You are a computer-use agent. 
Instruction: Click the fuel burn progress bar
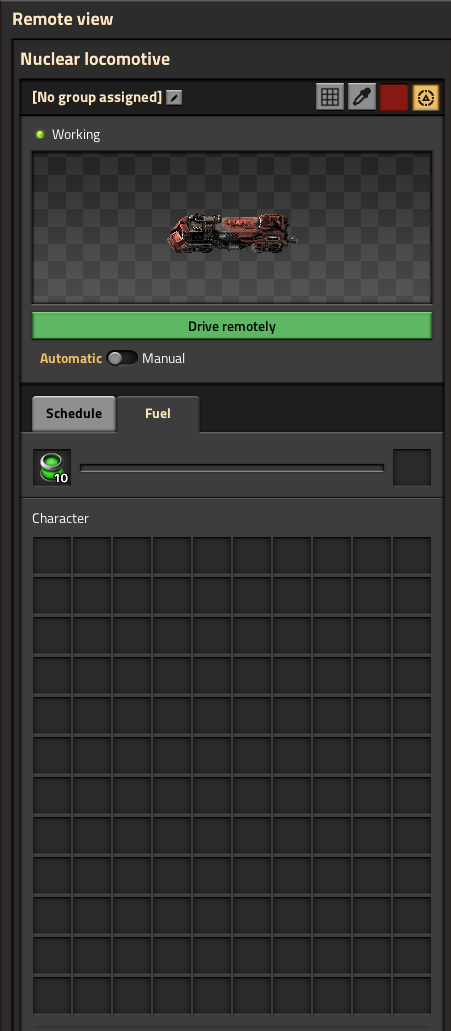point(231,468)
